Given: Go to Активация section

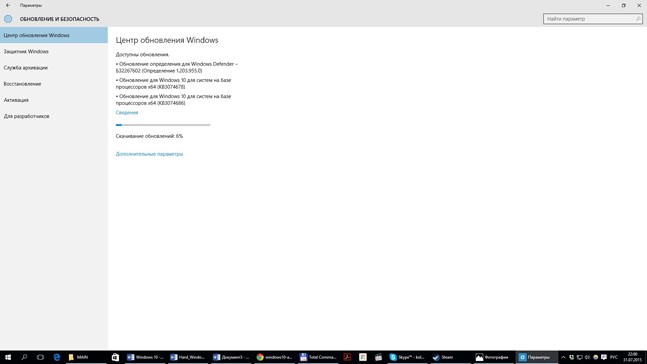Looking at the screenshot, I should pos(54,100).
